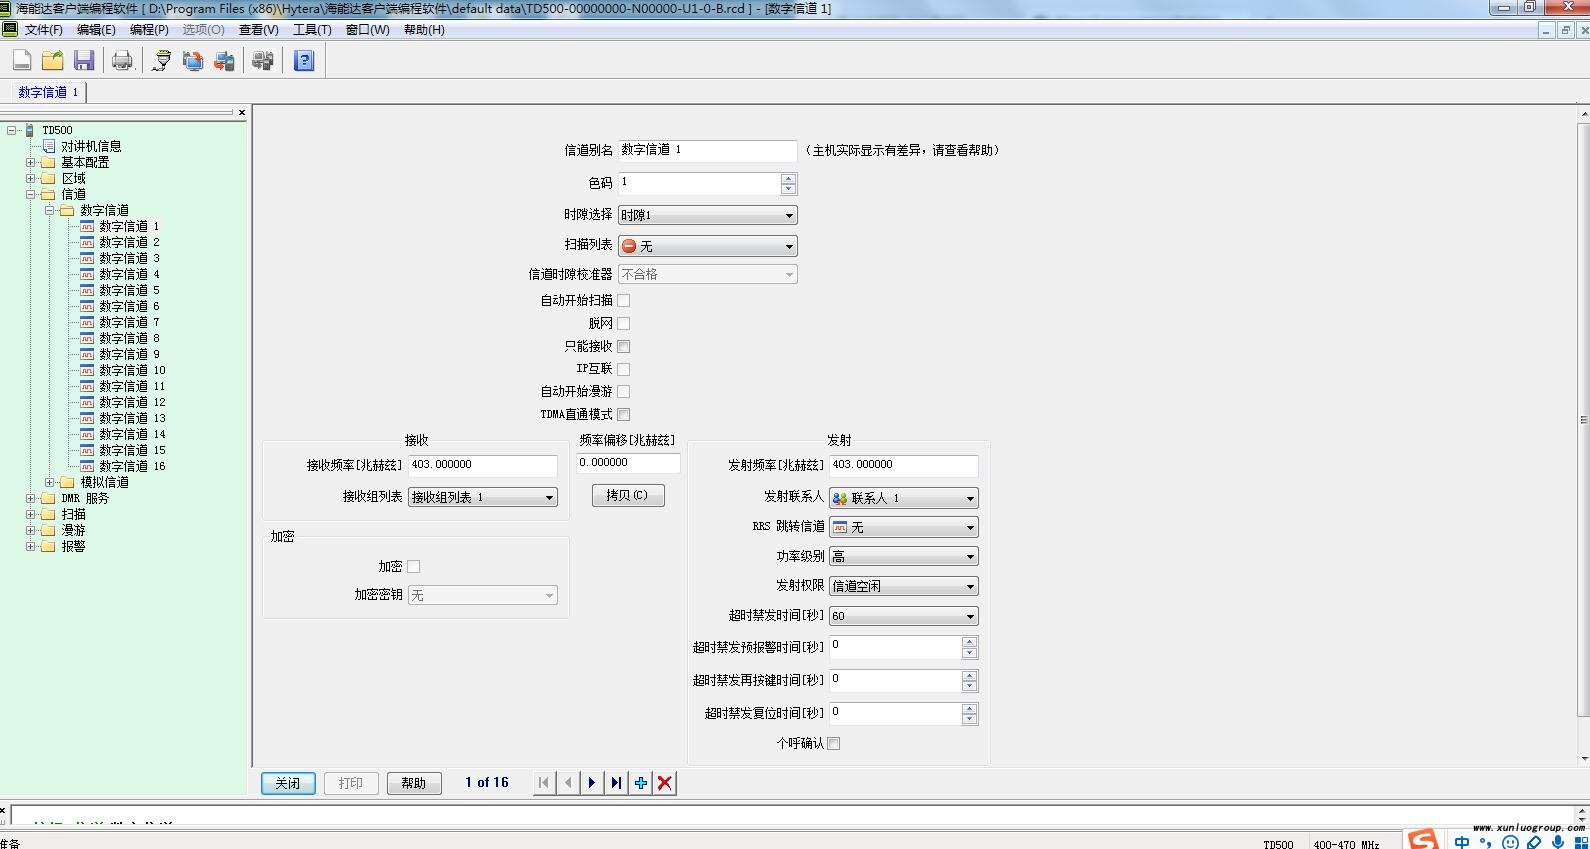Jump to last record navigation icon

pyautogui.click(x=616, y=783)
